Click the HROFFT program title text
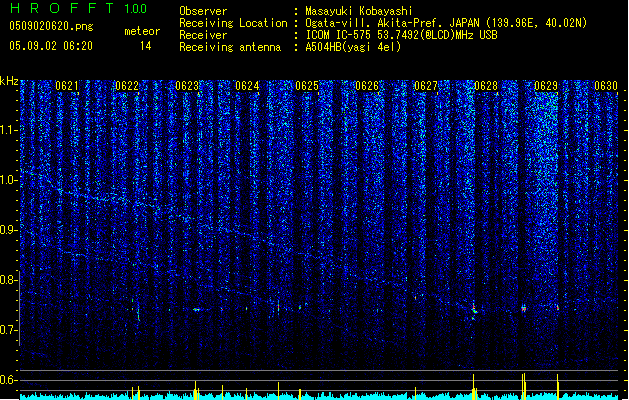The image size is (629, 400). [62, 8]
